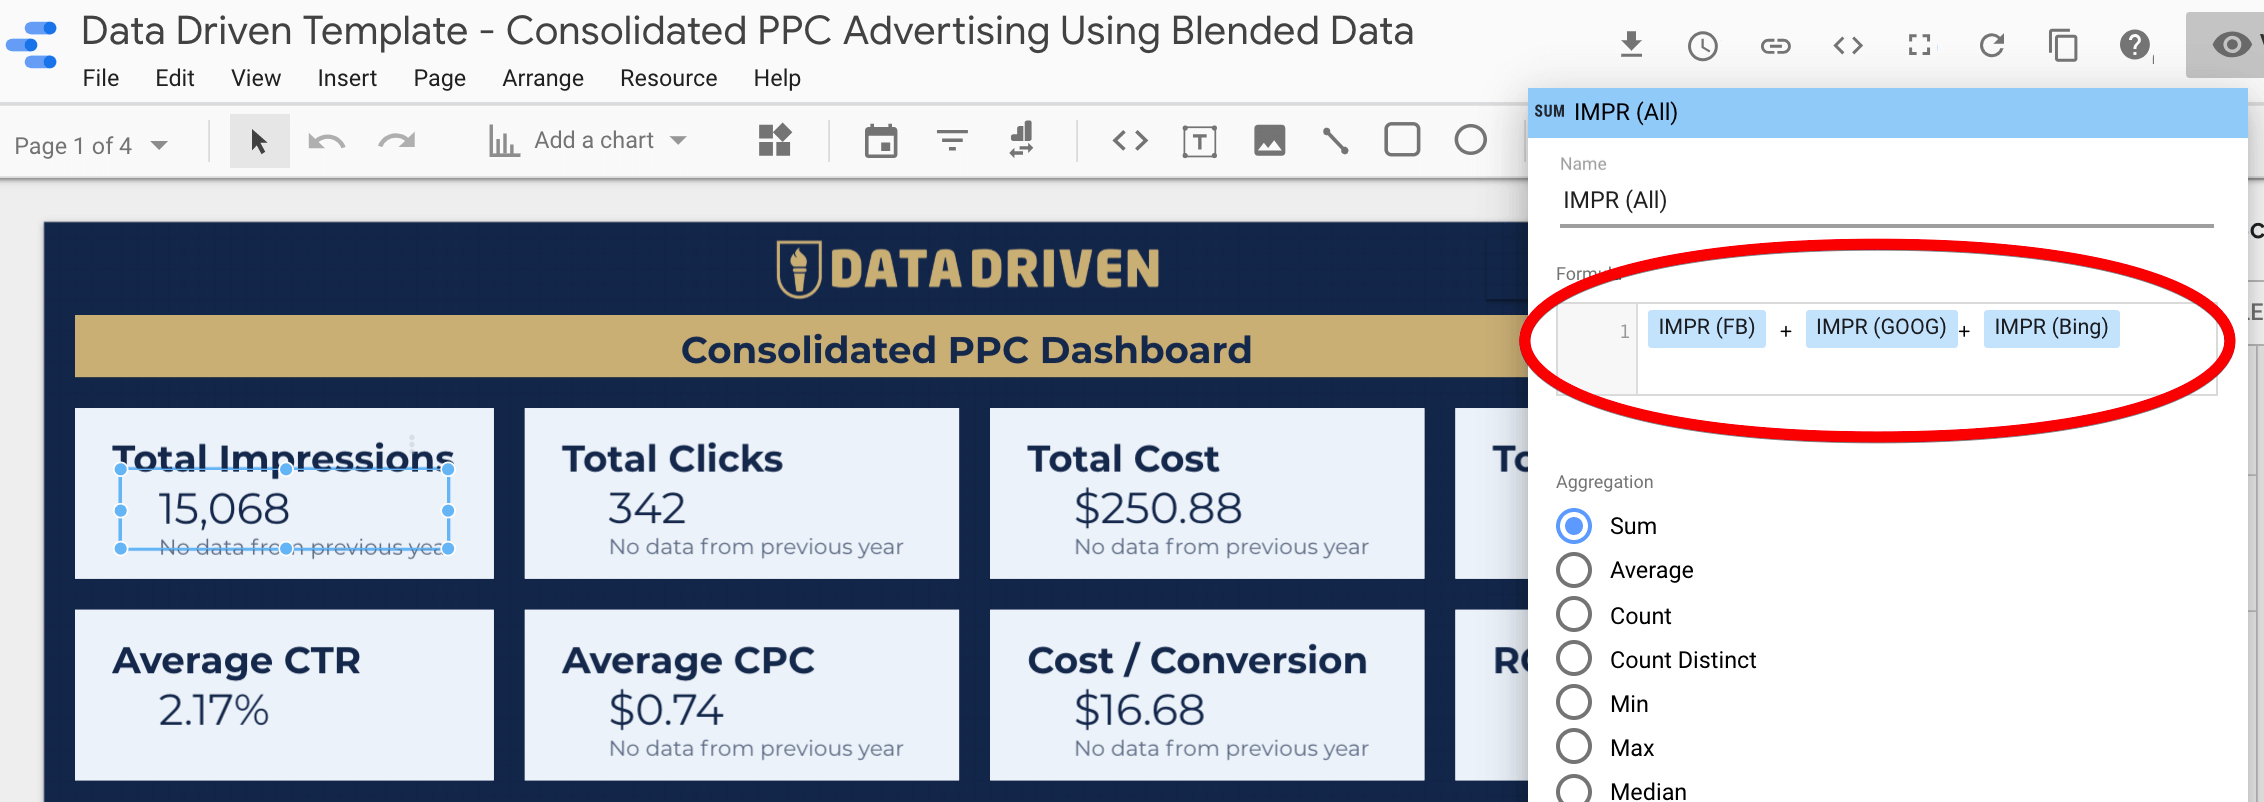Open community visualizations and components icon
Screen dimensions: 2264x802
(775, 140)
